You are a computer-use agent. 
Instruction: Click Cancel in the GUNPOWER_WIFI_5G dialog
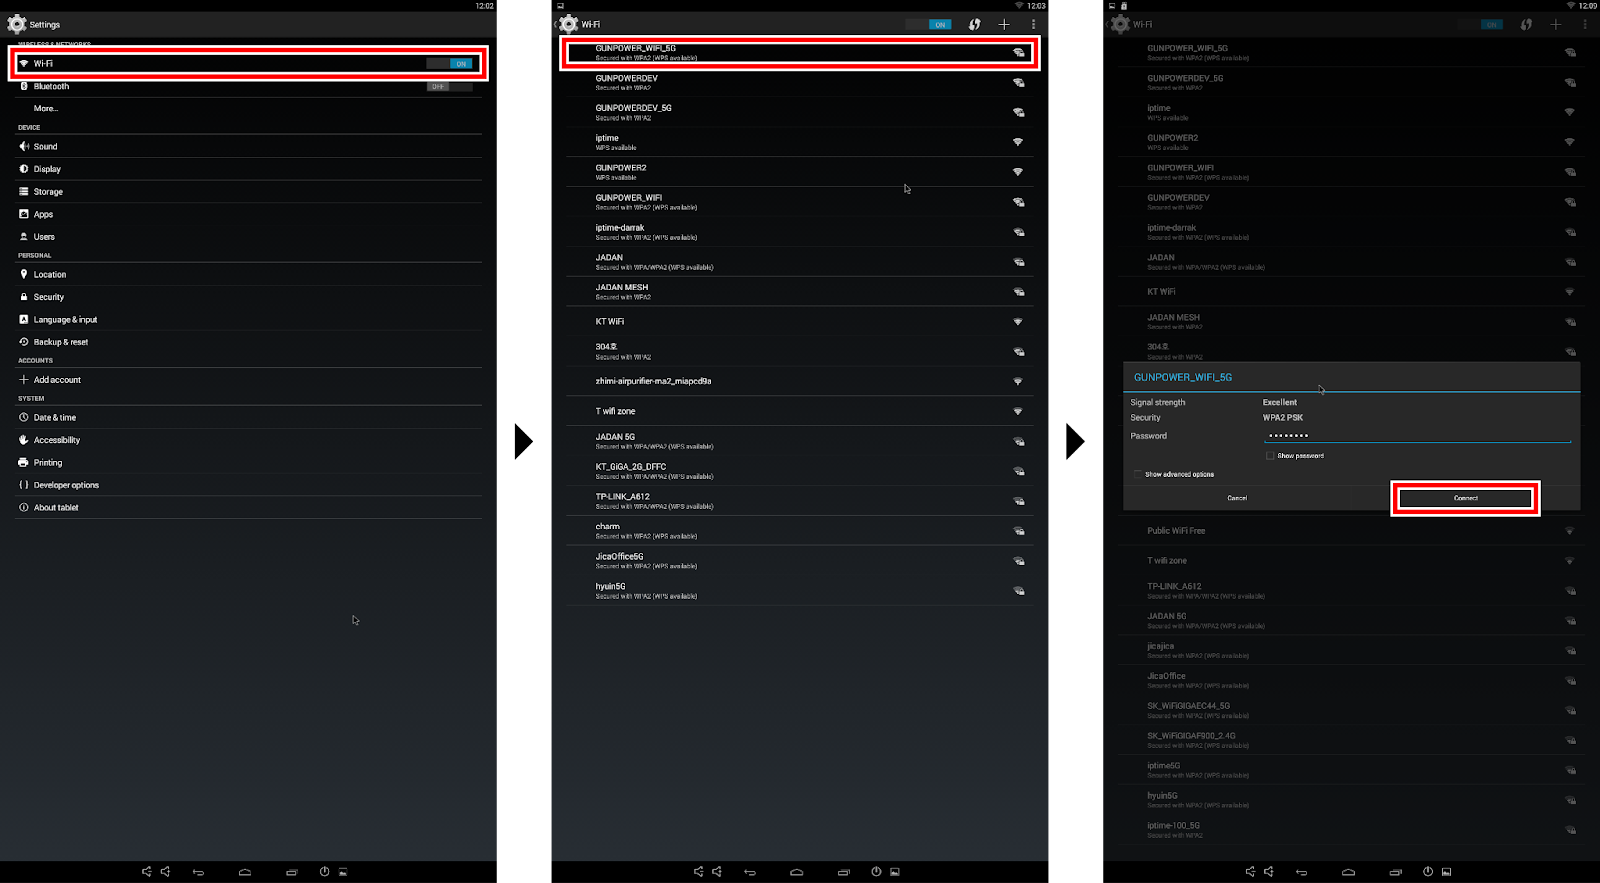[1237, 498]
